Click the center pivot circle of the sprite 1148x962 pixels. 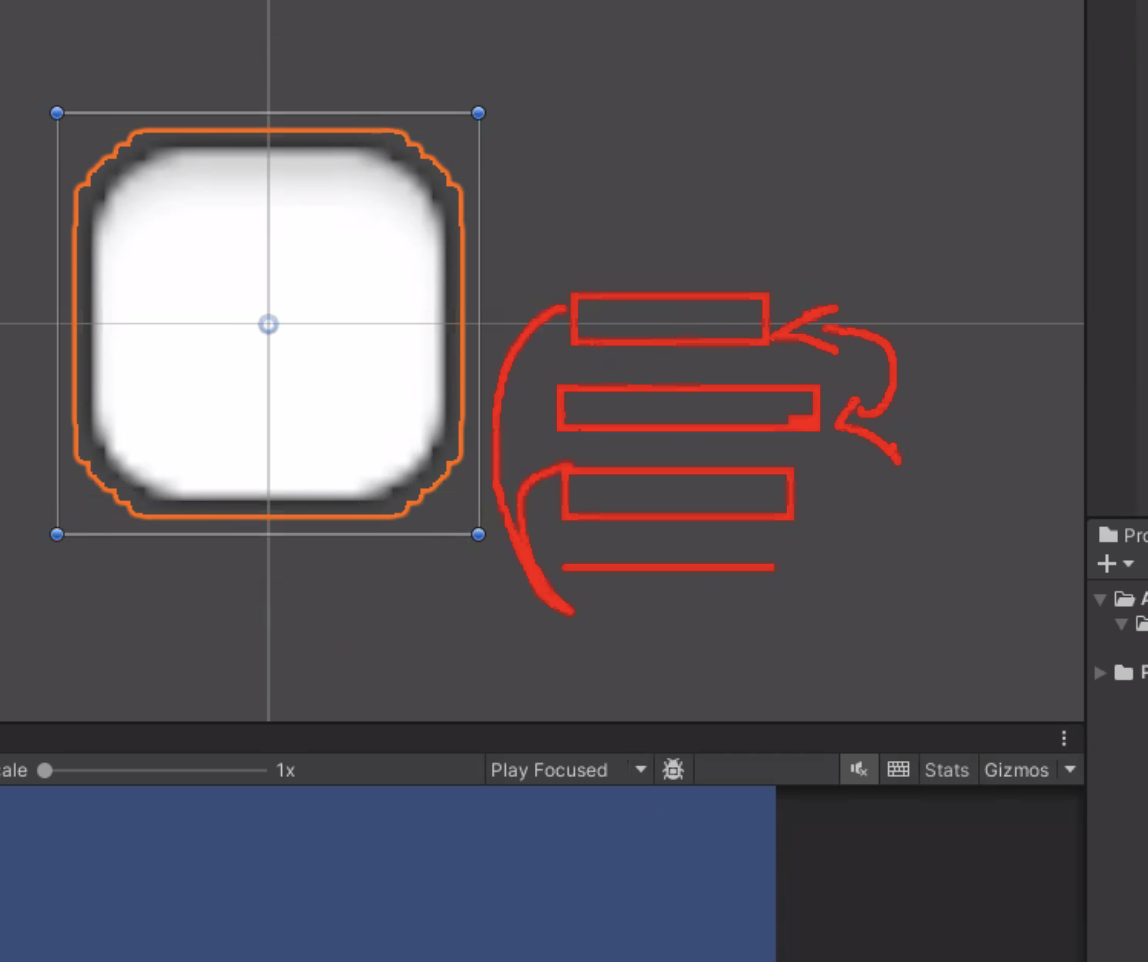click(x=268, y=324)
